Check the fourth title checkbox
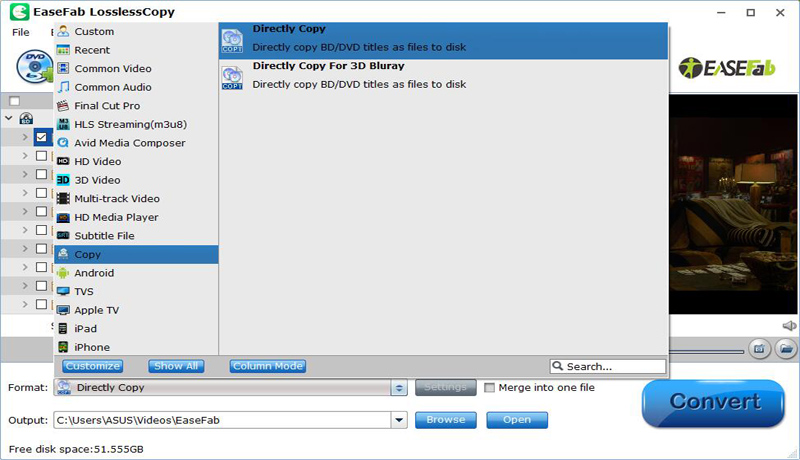The width and height of the screenshot is (800, 460). pos(41,193)
